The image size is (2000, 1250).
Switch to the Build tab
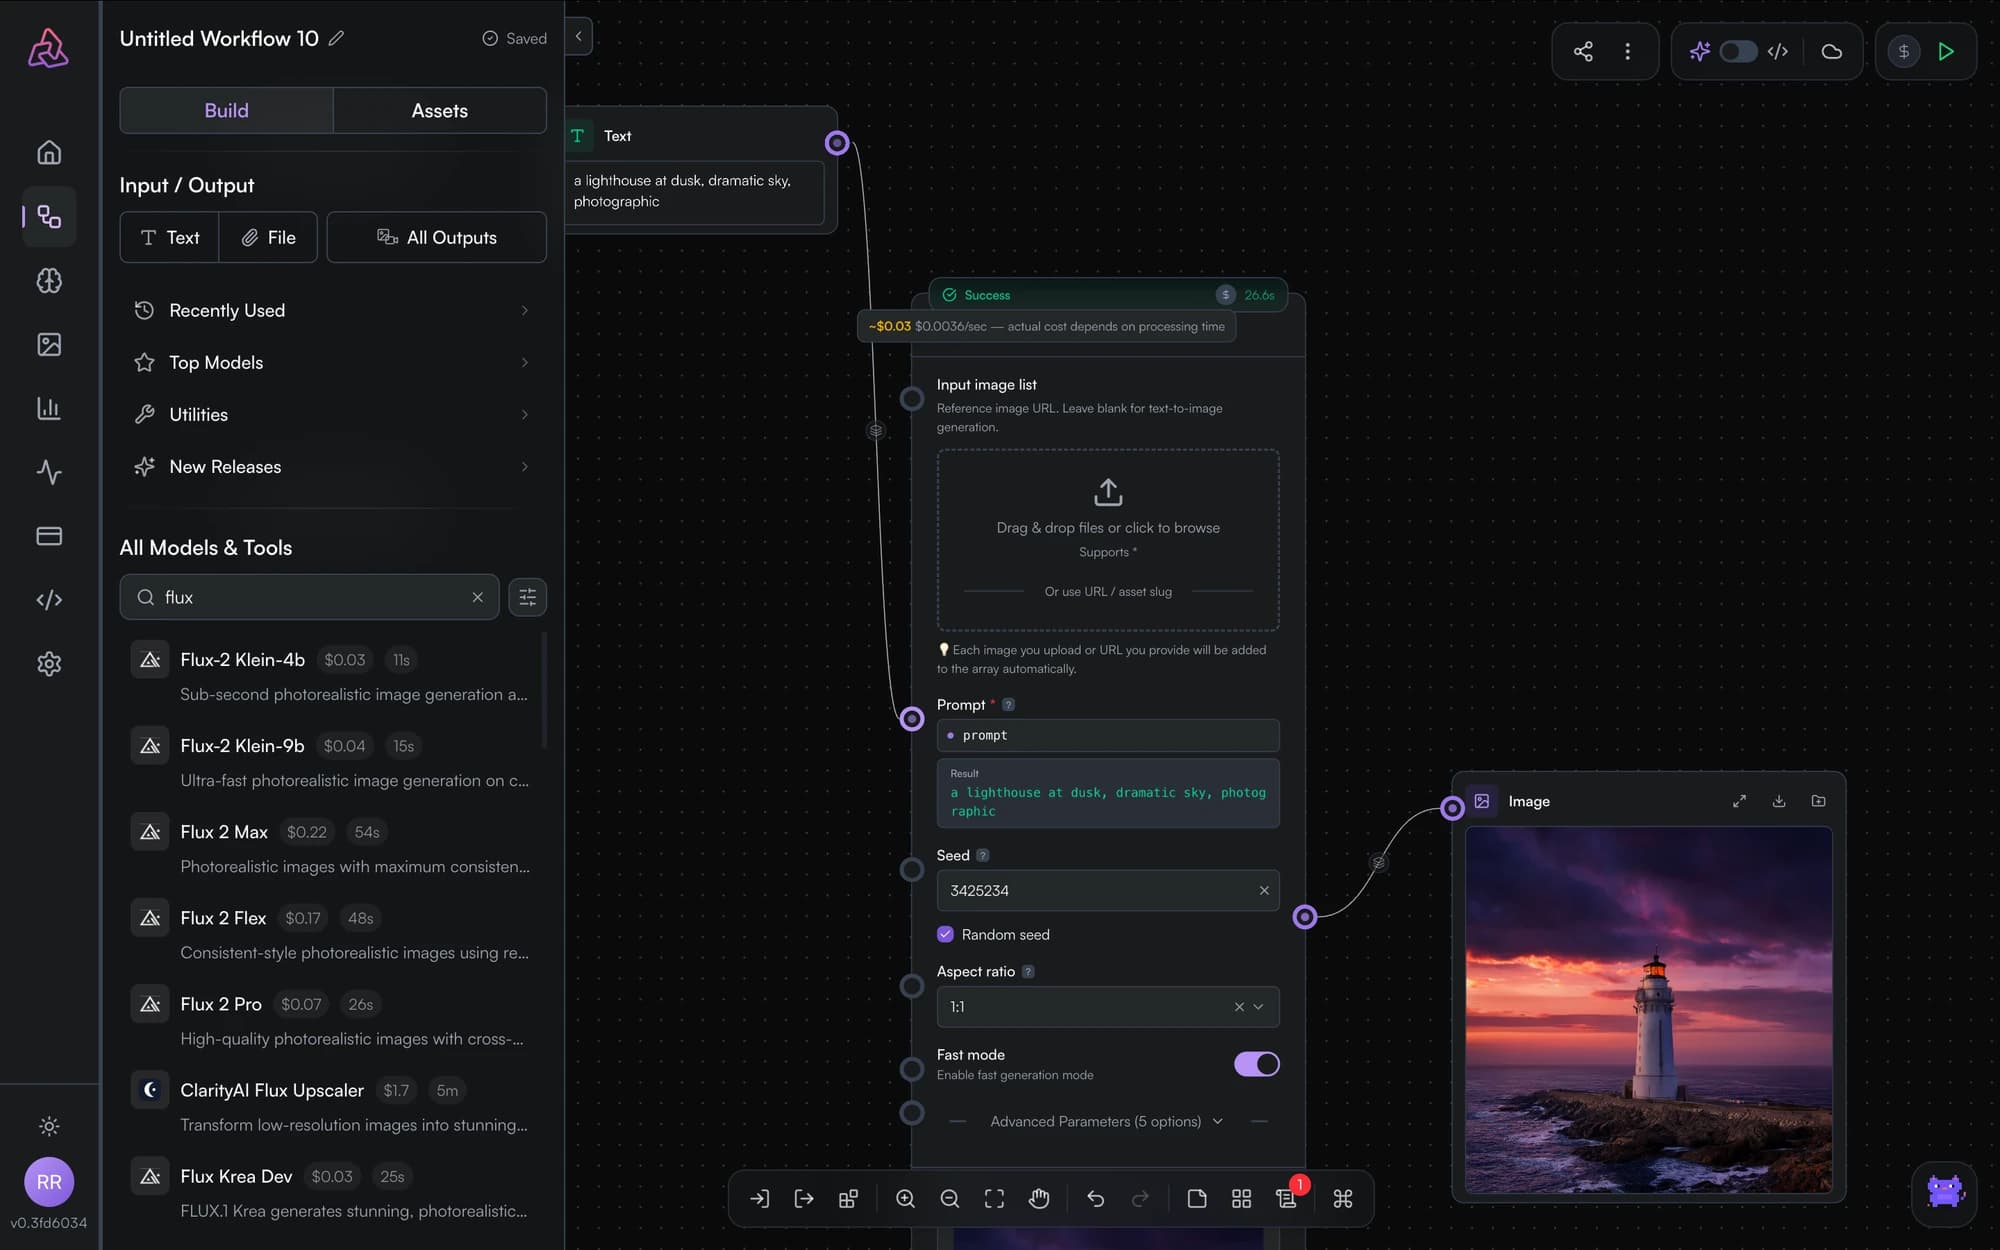226,110
